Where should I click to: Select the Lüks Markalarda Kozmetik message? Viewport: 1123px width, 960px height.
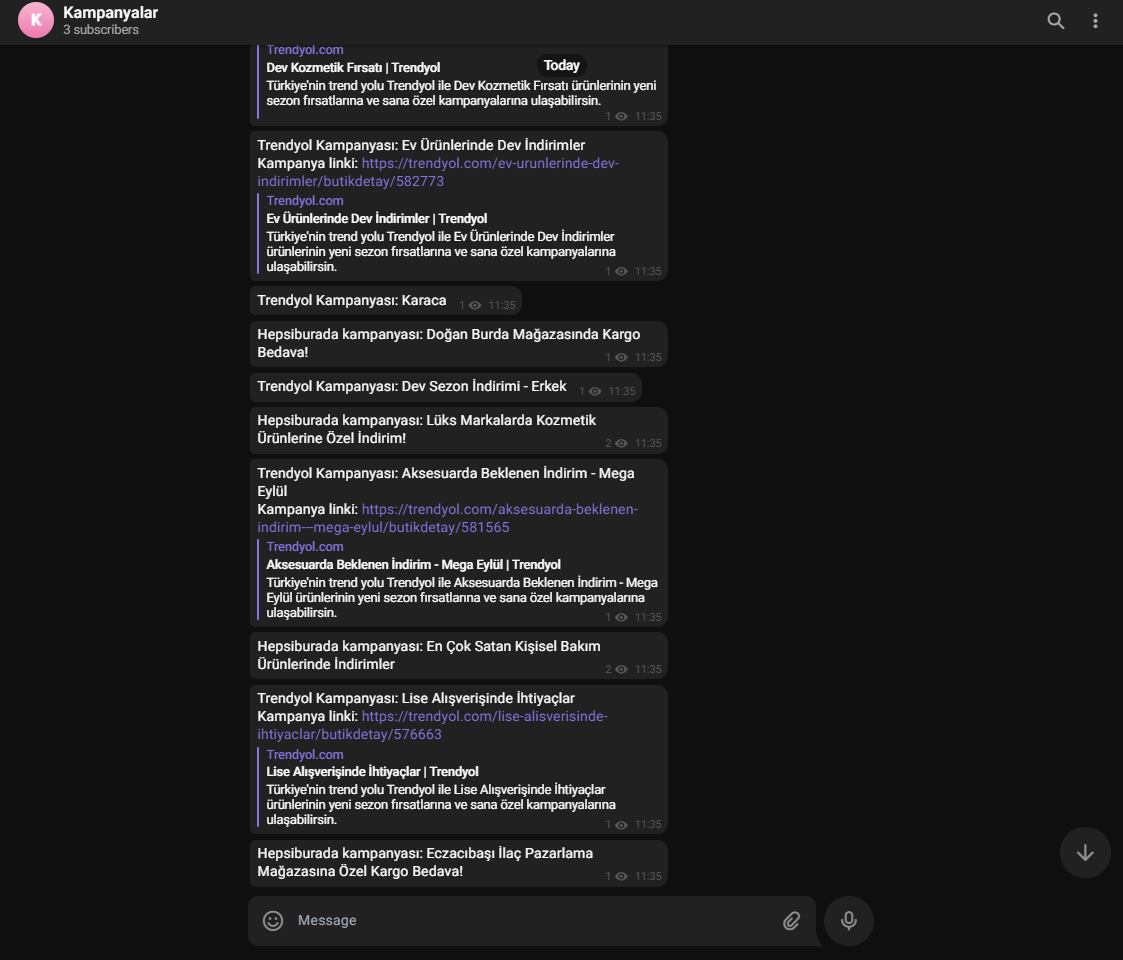tap(458, 430)
